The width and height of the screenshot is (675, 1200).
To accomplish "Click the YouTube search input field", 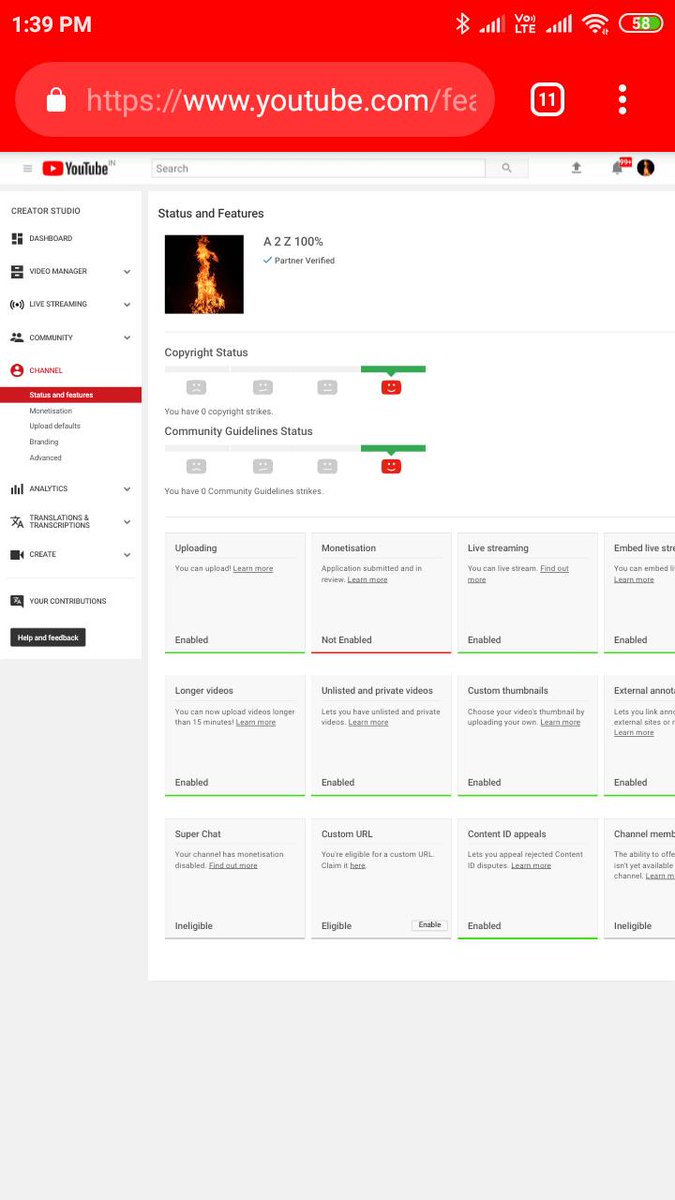I will pos(318,168).
